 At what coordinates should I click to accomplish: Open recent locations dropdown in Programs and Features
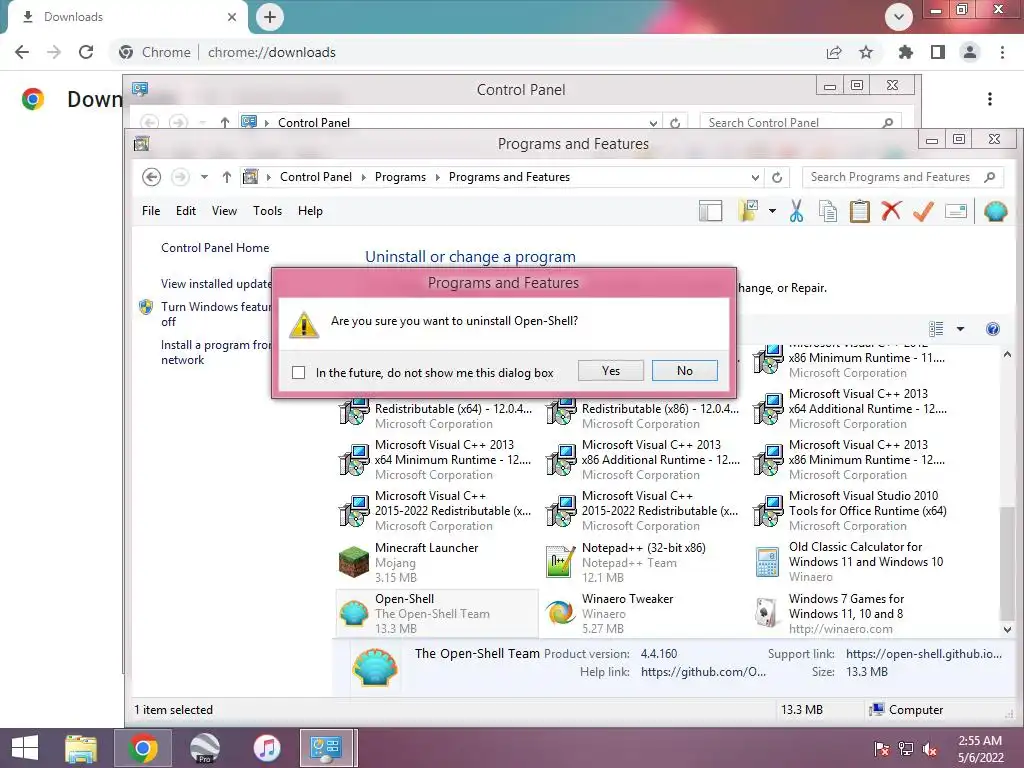[x=204, y=177]
